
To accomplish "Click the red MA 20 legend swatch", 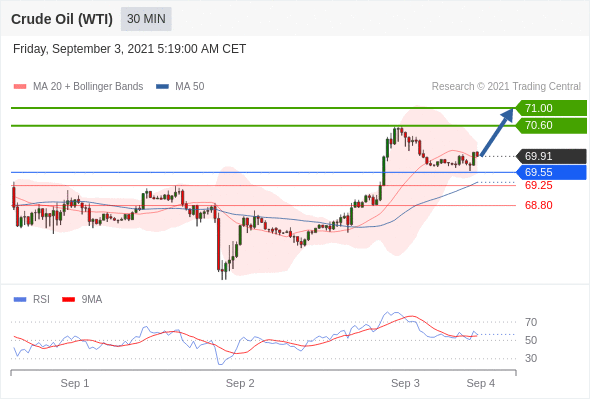I will tap(20, 87).
